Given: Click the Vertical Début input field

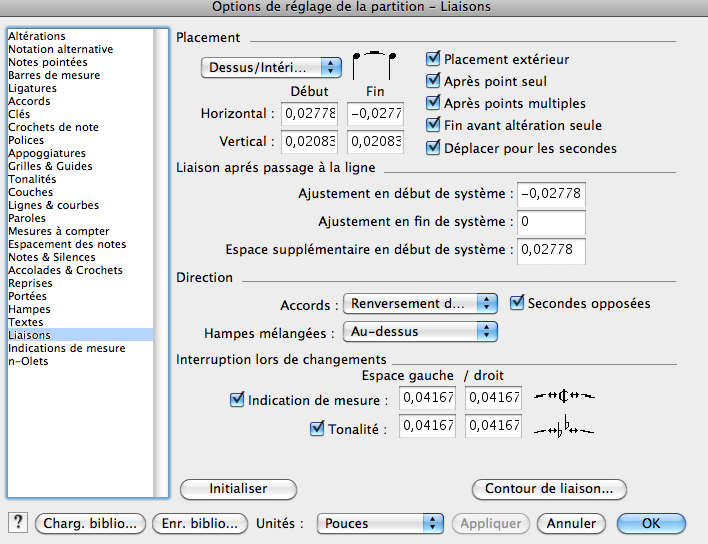Looking at the screenshot, I should pyautogui.click(x=310, y=141).
